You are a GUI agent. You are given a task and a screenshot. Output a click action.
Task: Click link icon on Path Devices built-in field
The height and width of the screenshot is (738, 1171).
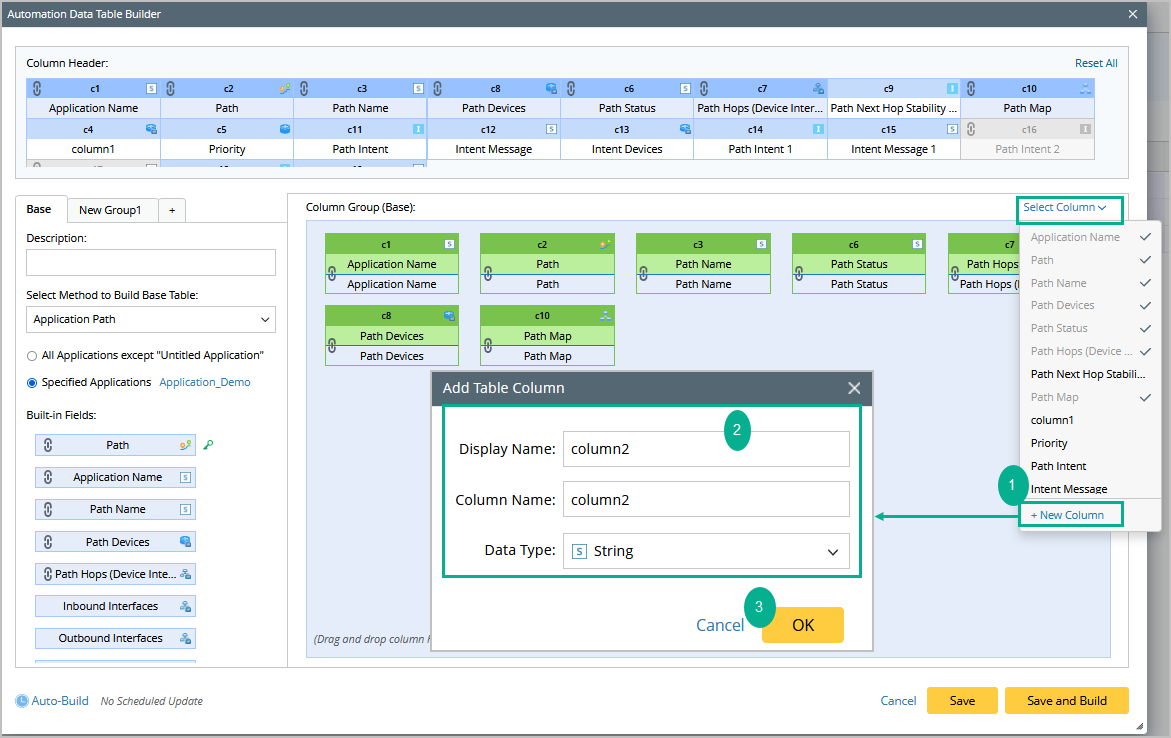click(x=47, y=542)
